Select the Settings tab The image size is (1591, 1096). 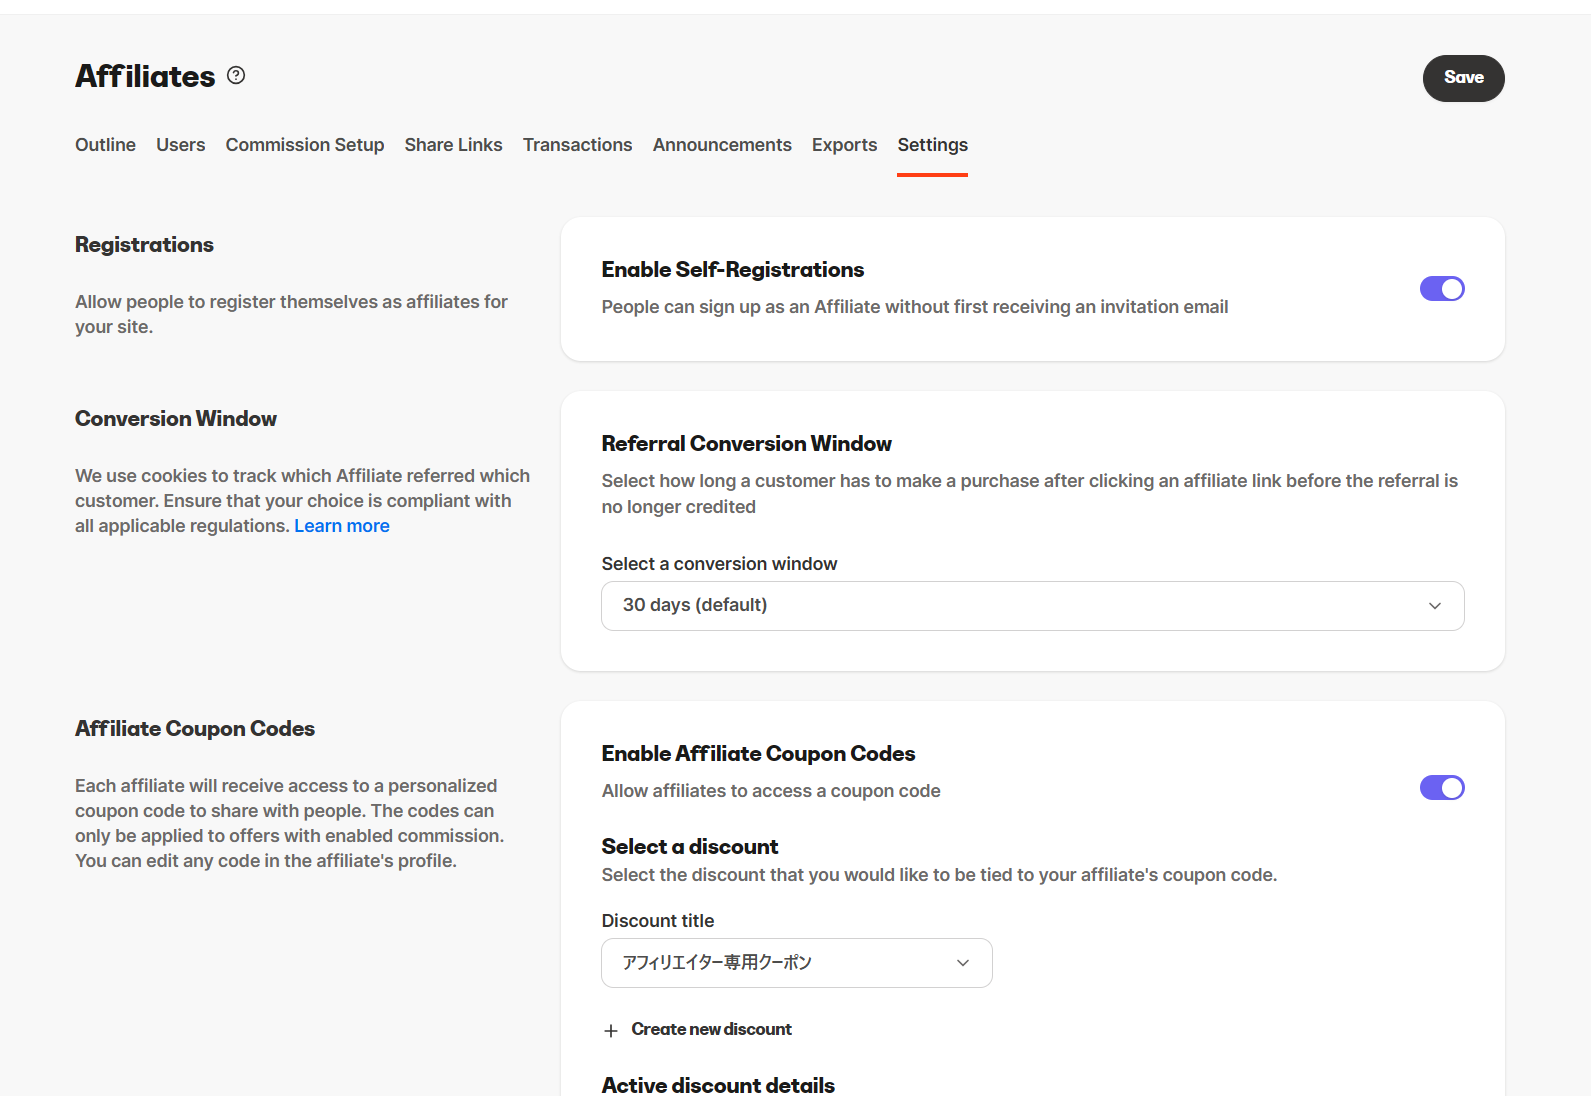(x=932, y=145)
